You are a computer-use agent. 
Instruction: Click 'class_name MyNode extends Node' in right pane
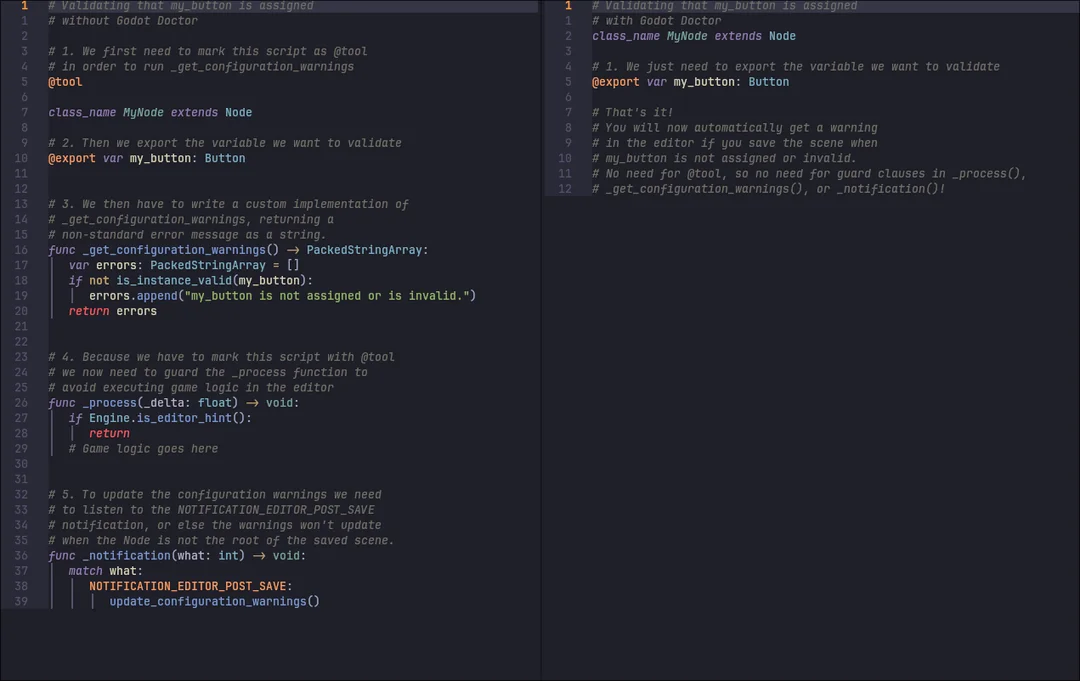point(694,36)
